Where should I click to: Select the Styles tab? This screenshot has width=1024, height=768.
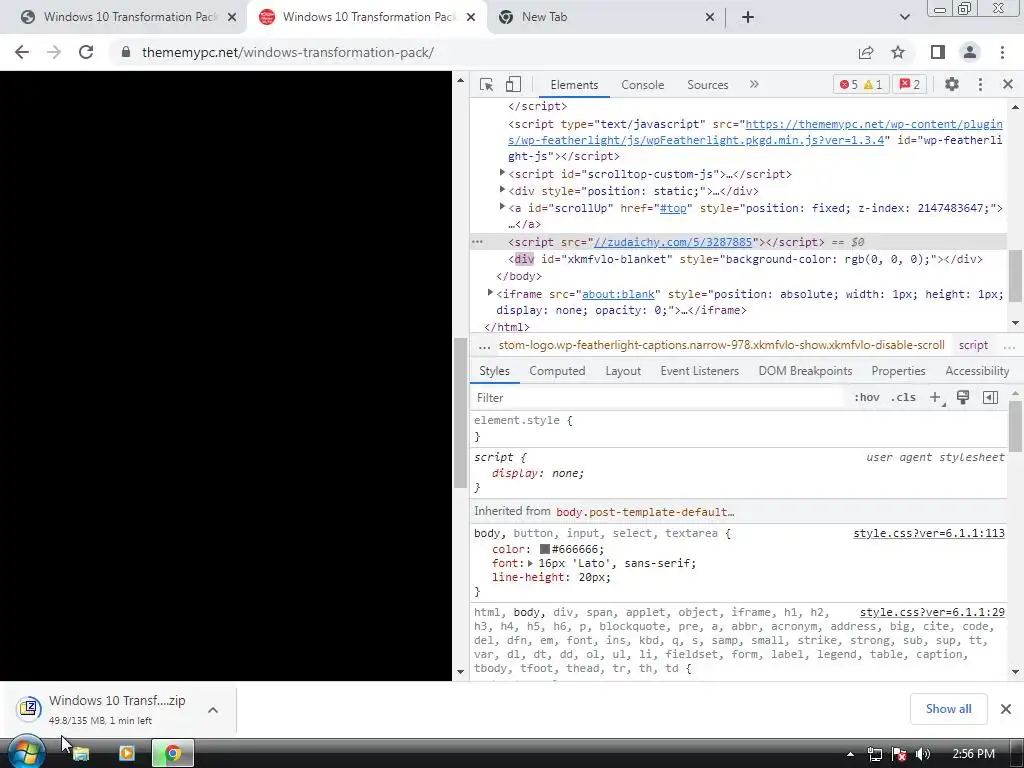click(x=494, y=371)
